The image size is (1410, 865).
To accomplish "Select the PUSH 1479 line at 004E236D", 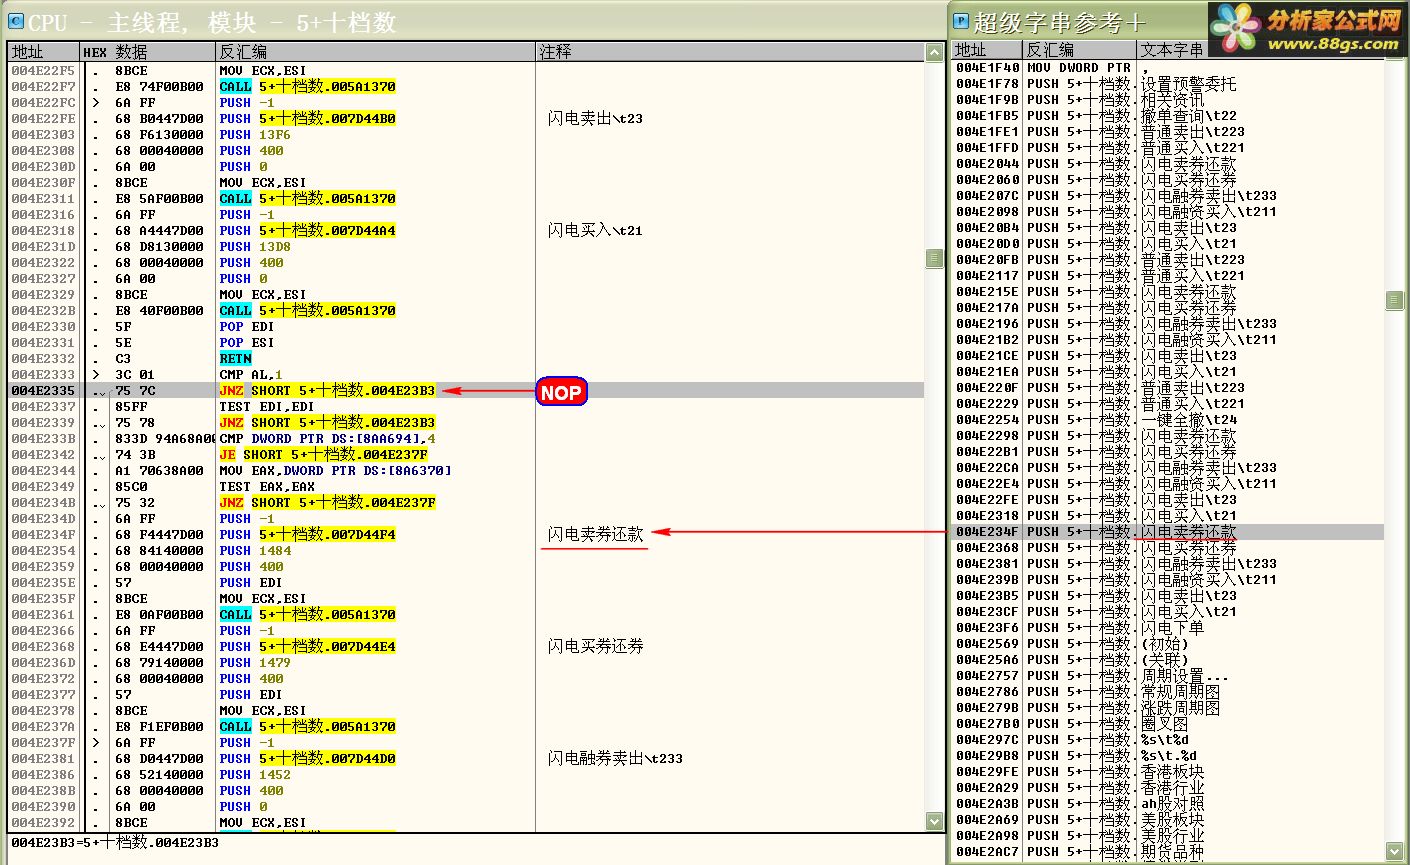I will [x=466, y=662].
